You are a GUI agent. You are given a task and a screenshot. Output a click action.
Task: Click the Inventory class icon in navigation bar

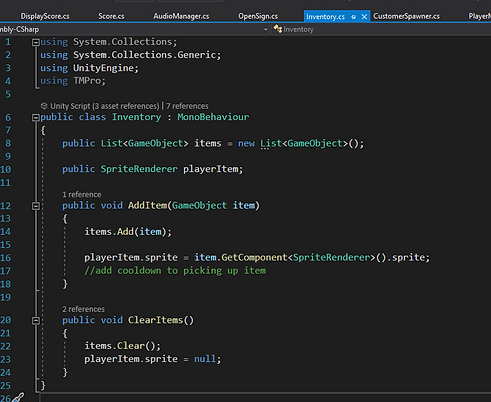(277, 29)
